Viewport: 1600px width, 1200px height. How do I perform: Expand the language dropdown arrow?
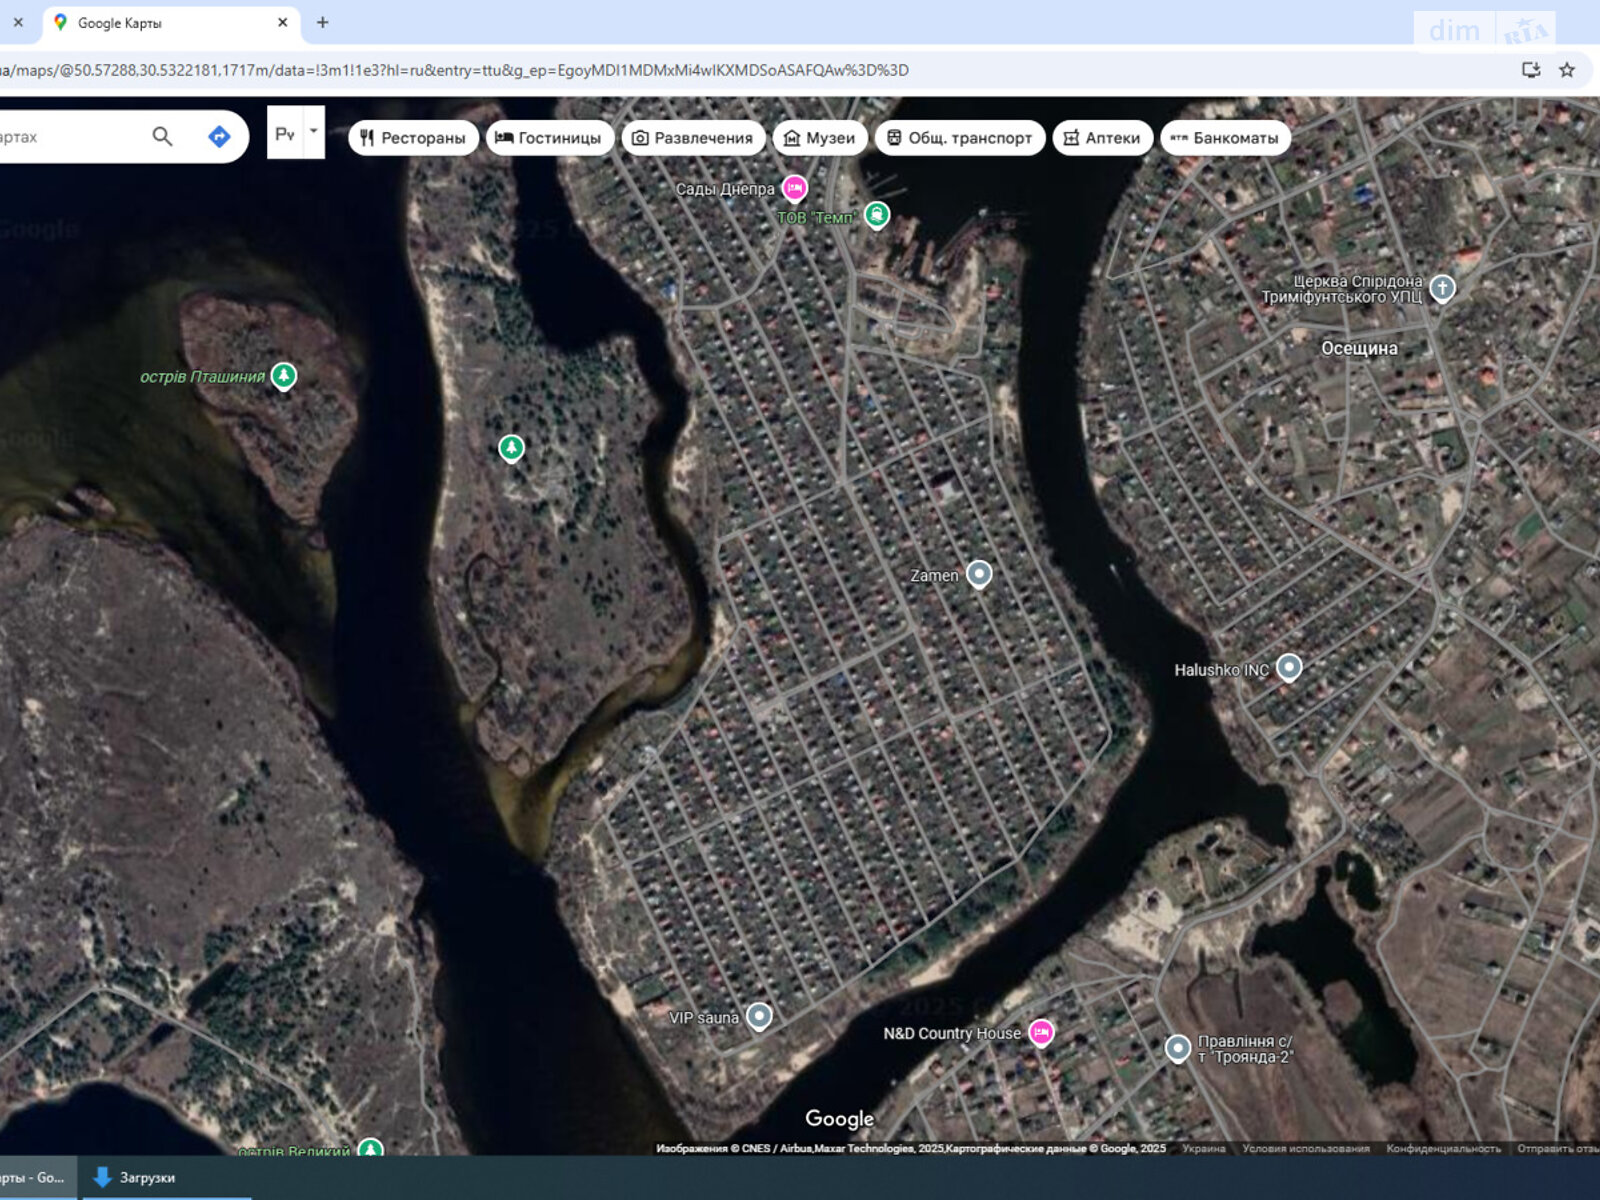[314, 131]
